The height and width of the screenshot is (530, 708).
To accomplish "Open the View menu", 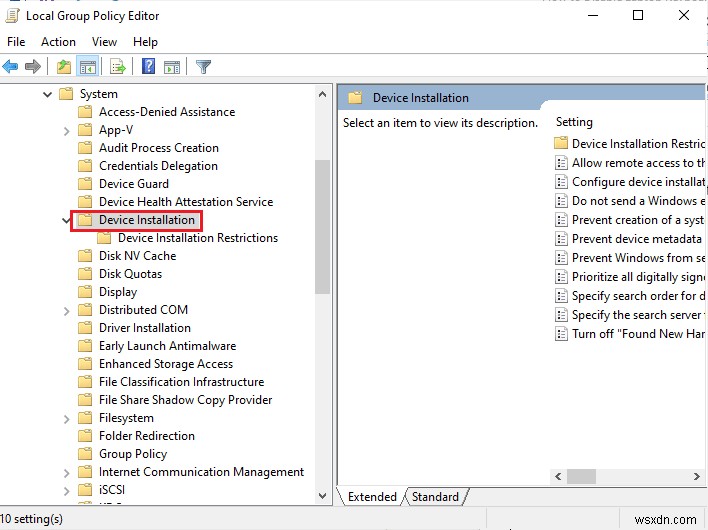I will coord(104,42).
